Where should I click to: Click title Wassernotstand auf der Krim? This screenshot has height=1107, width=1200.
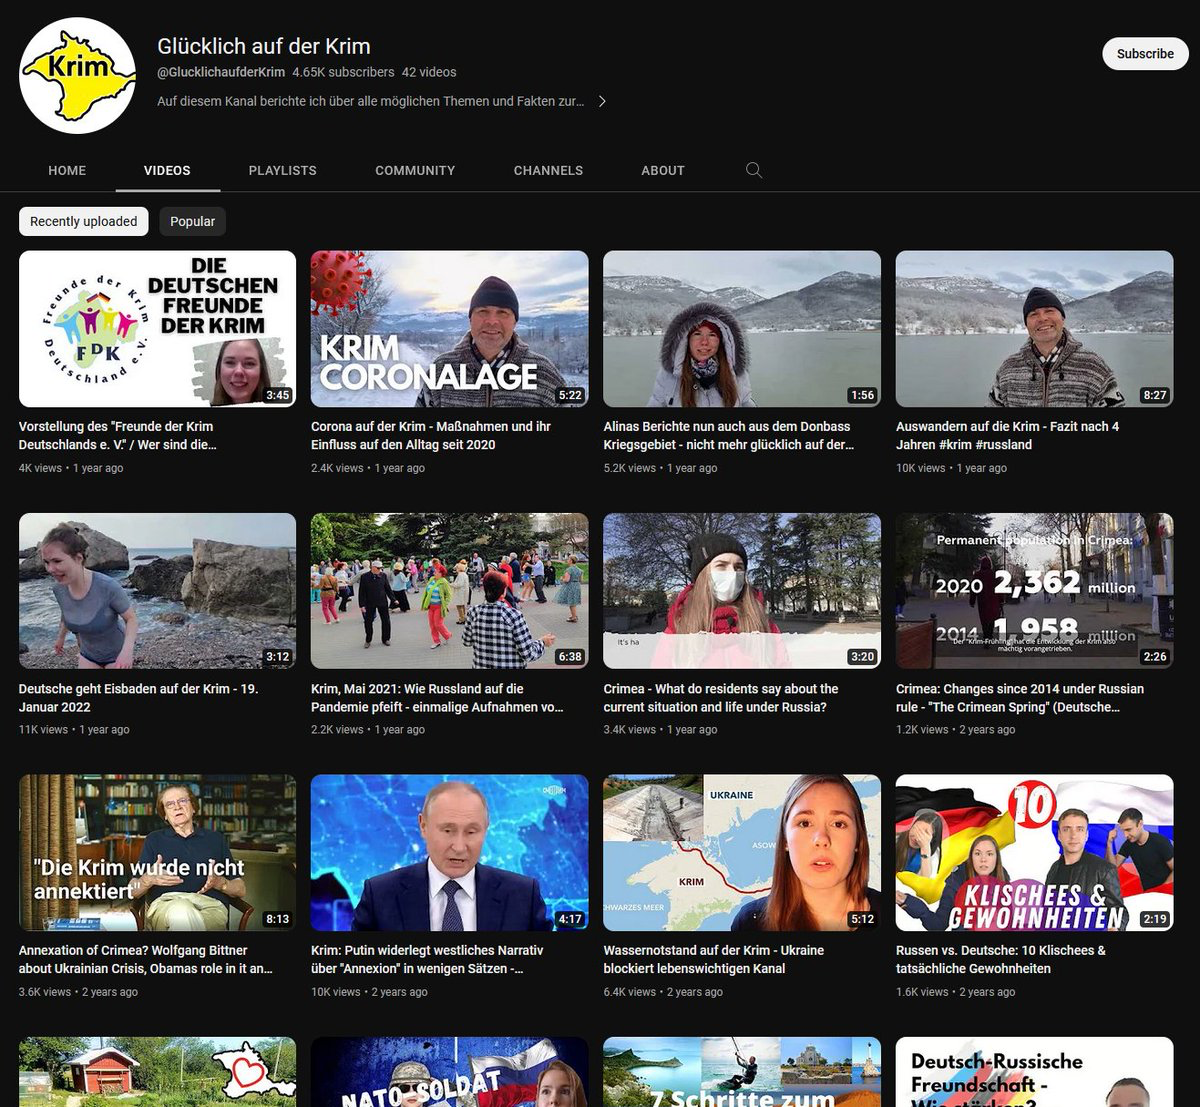[714, 959]
